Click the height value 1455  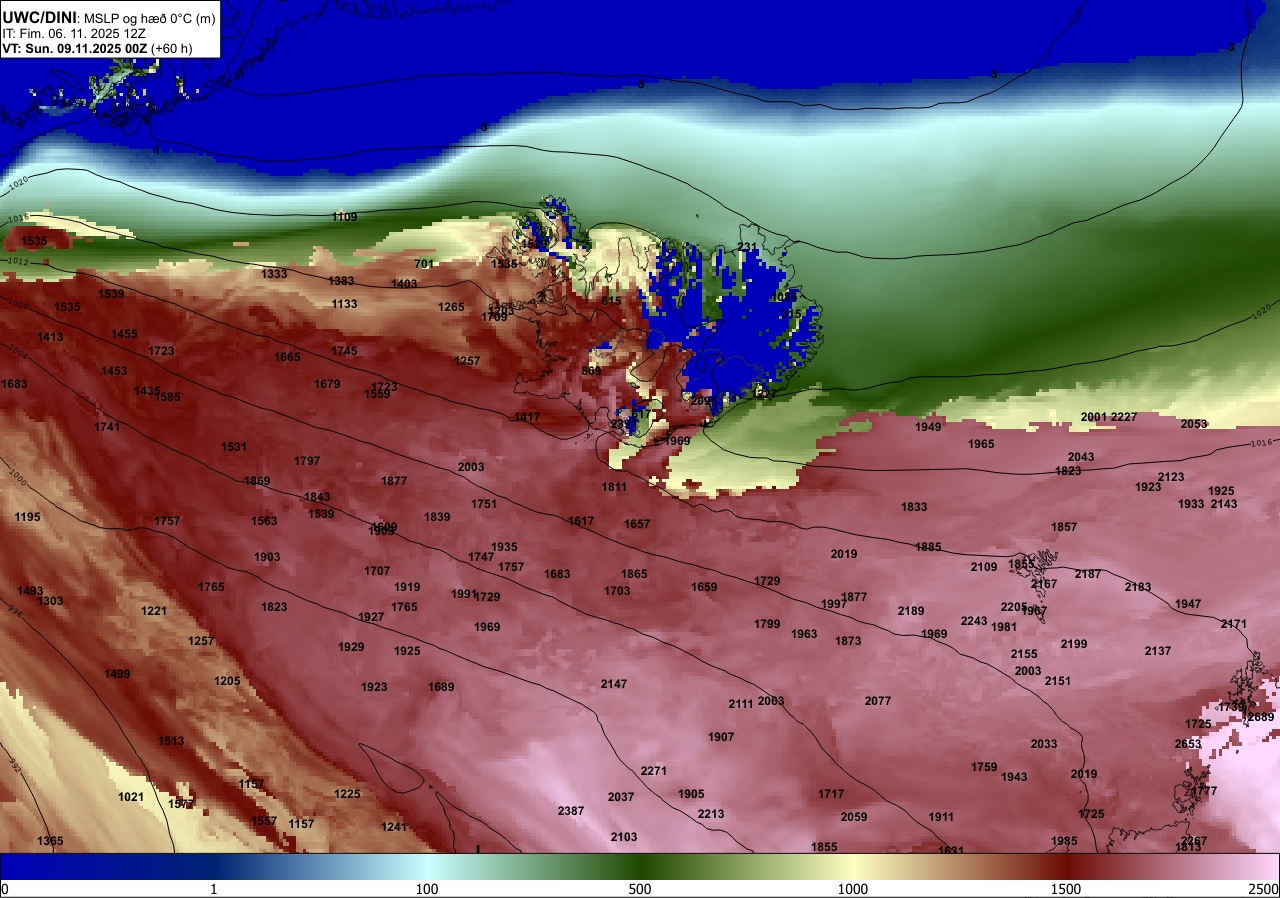point(124,334)
